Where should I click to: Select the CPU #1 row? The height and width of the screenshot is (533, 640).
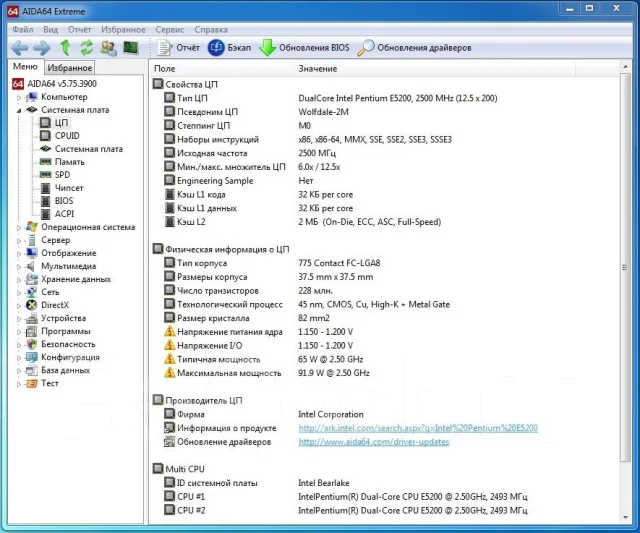coord(346,497)
